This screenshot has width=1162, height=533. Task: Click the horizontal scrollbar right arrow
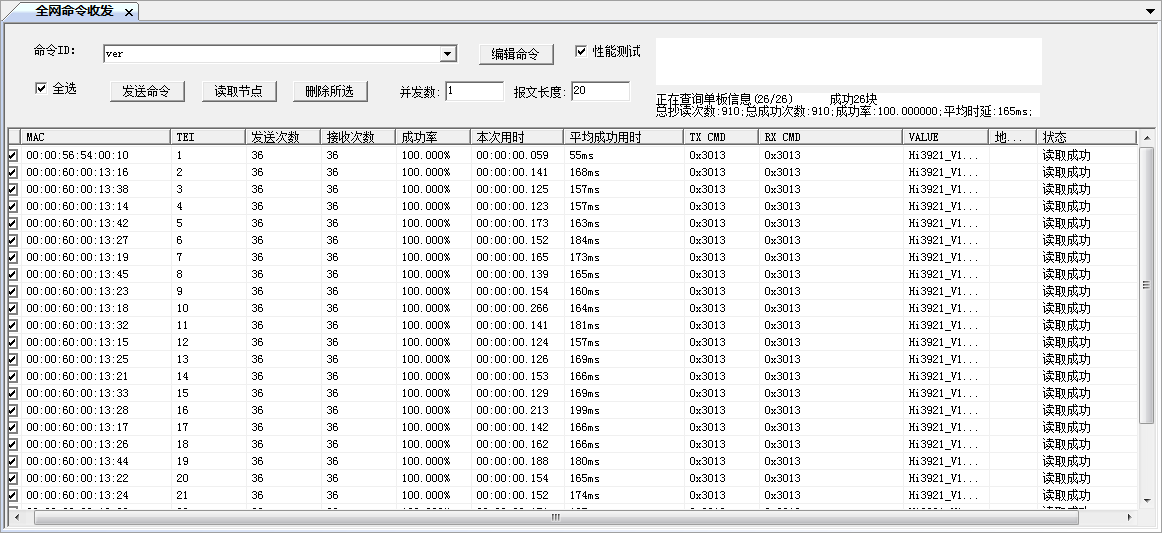pos(1130,517)
